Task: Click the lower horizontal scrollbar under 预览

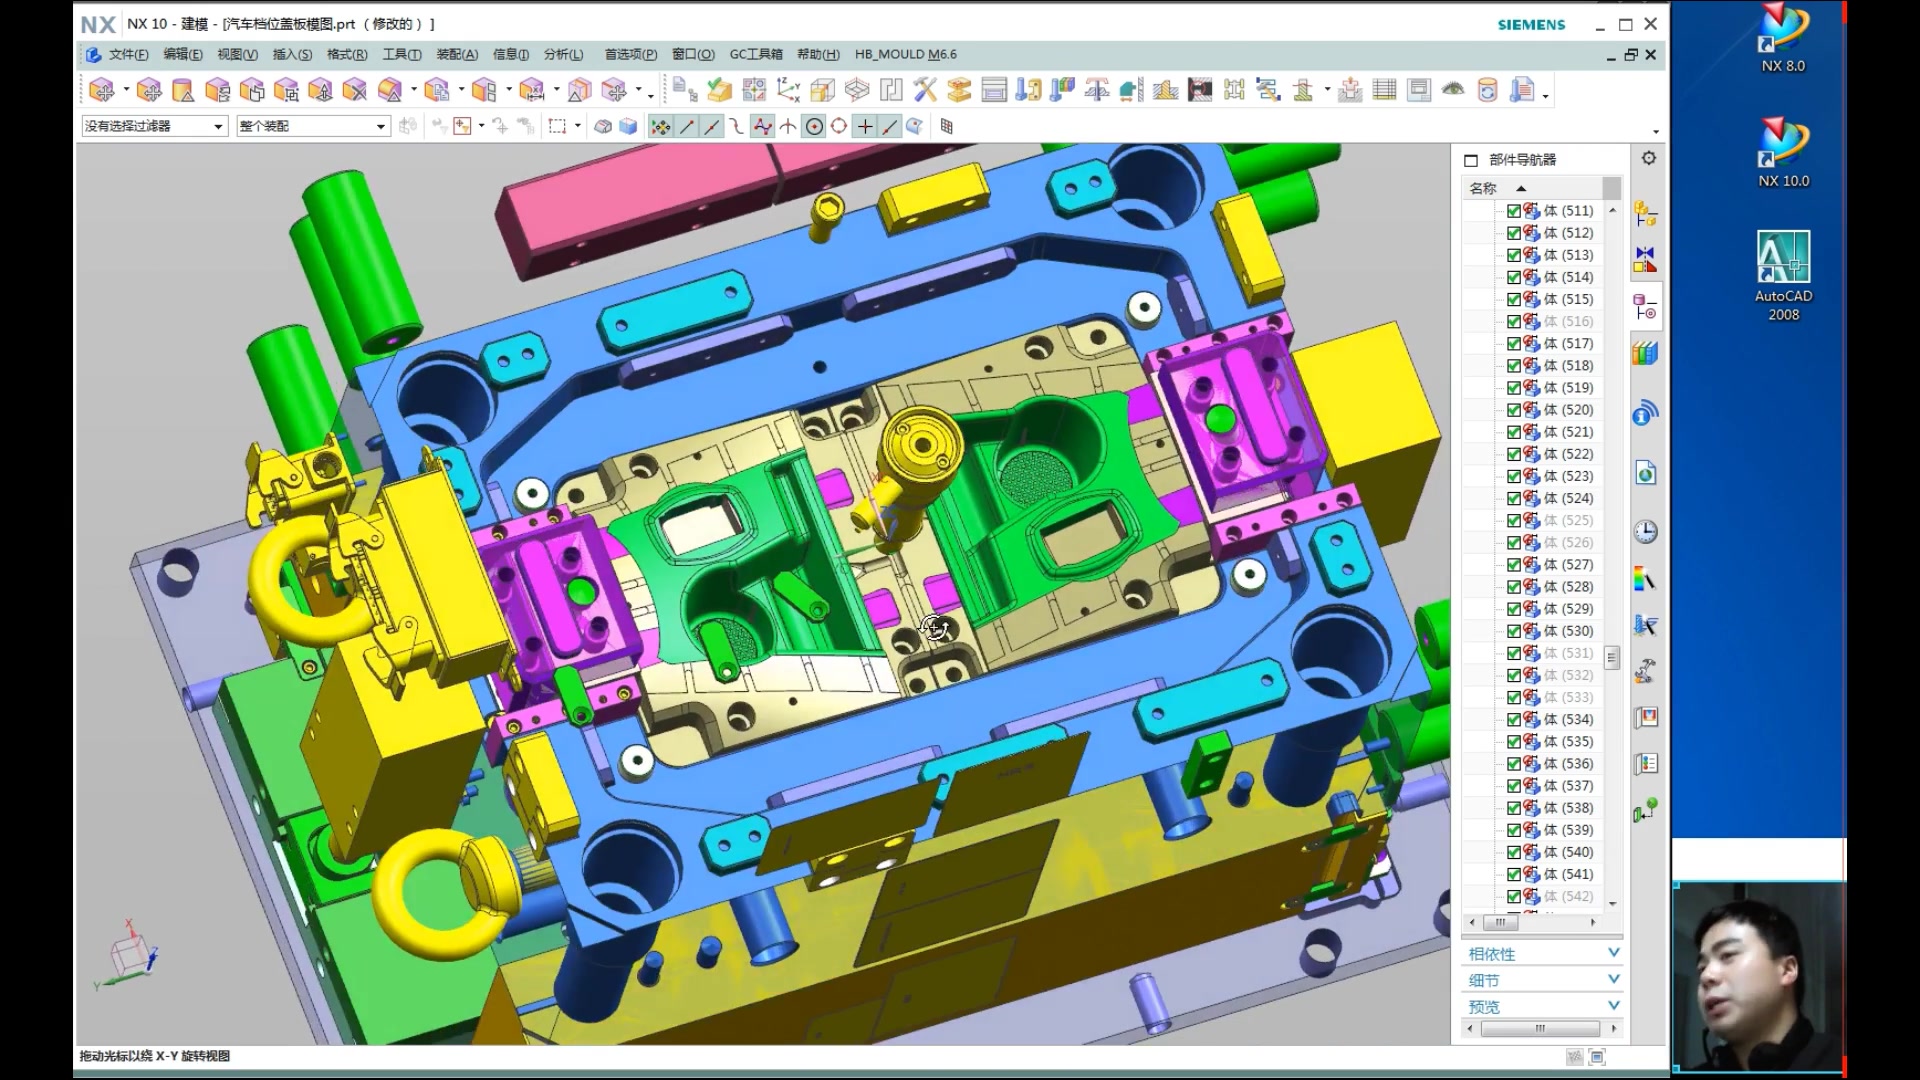Action: (1540, 1028)
